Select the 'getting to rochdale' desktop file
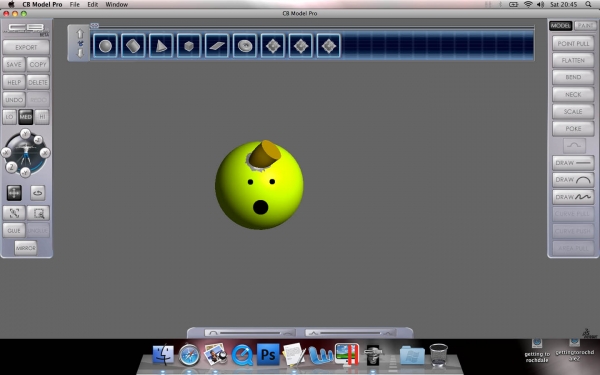Viewport: 600px width, 375px height. point(537,351)
